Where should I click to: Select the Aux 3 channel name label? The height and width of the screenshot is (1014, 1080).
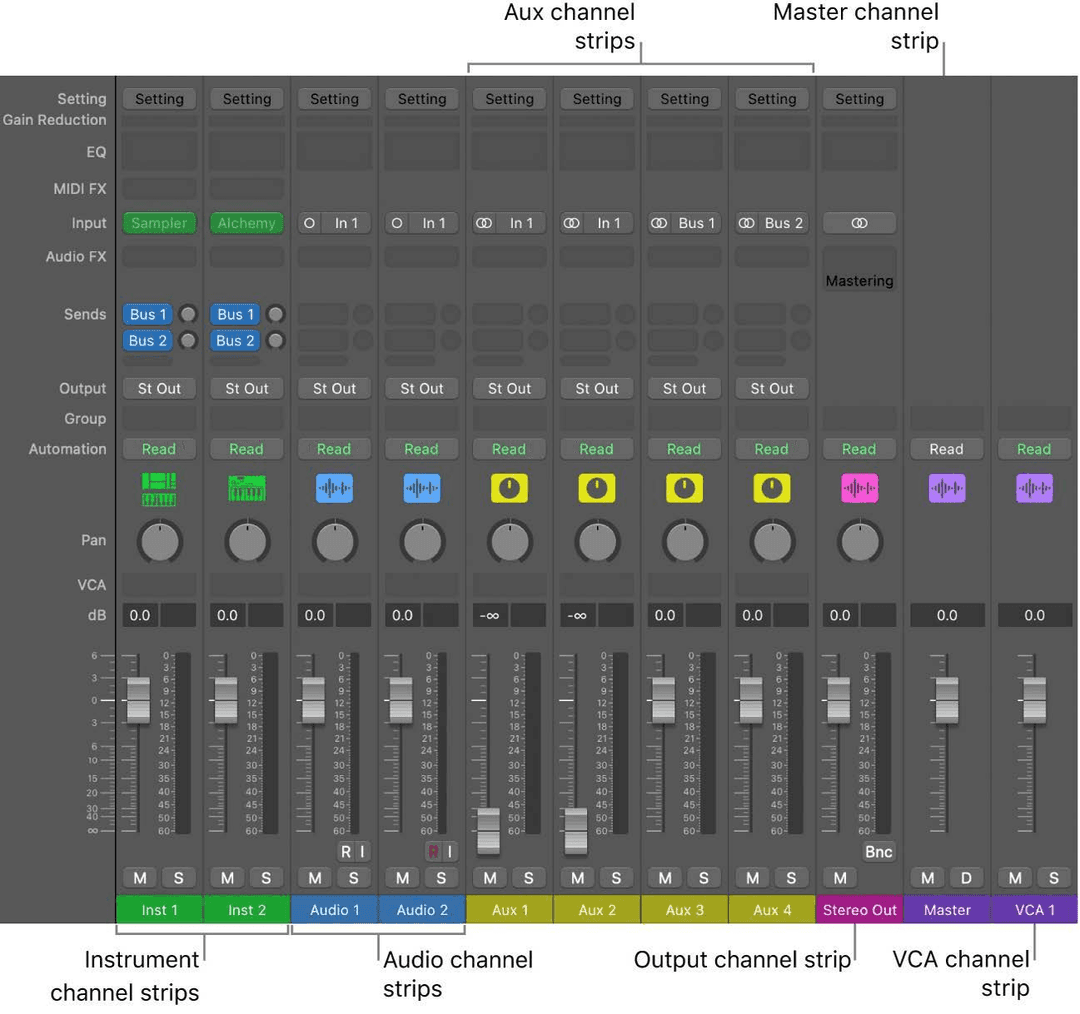tap(684, 910)
